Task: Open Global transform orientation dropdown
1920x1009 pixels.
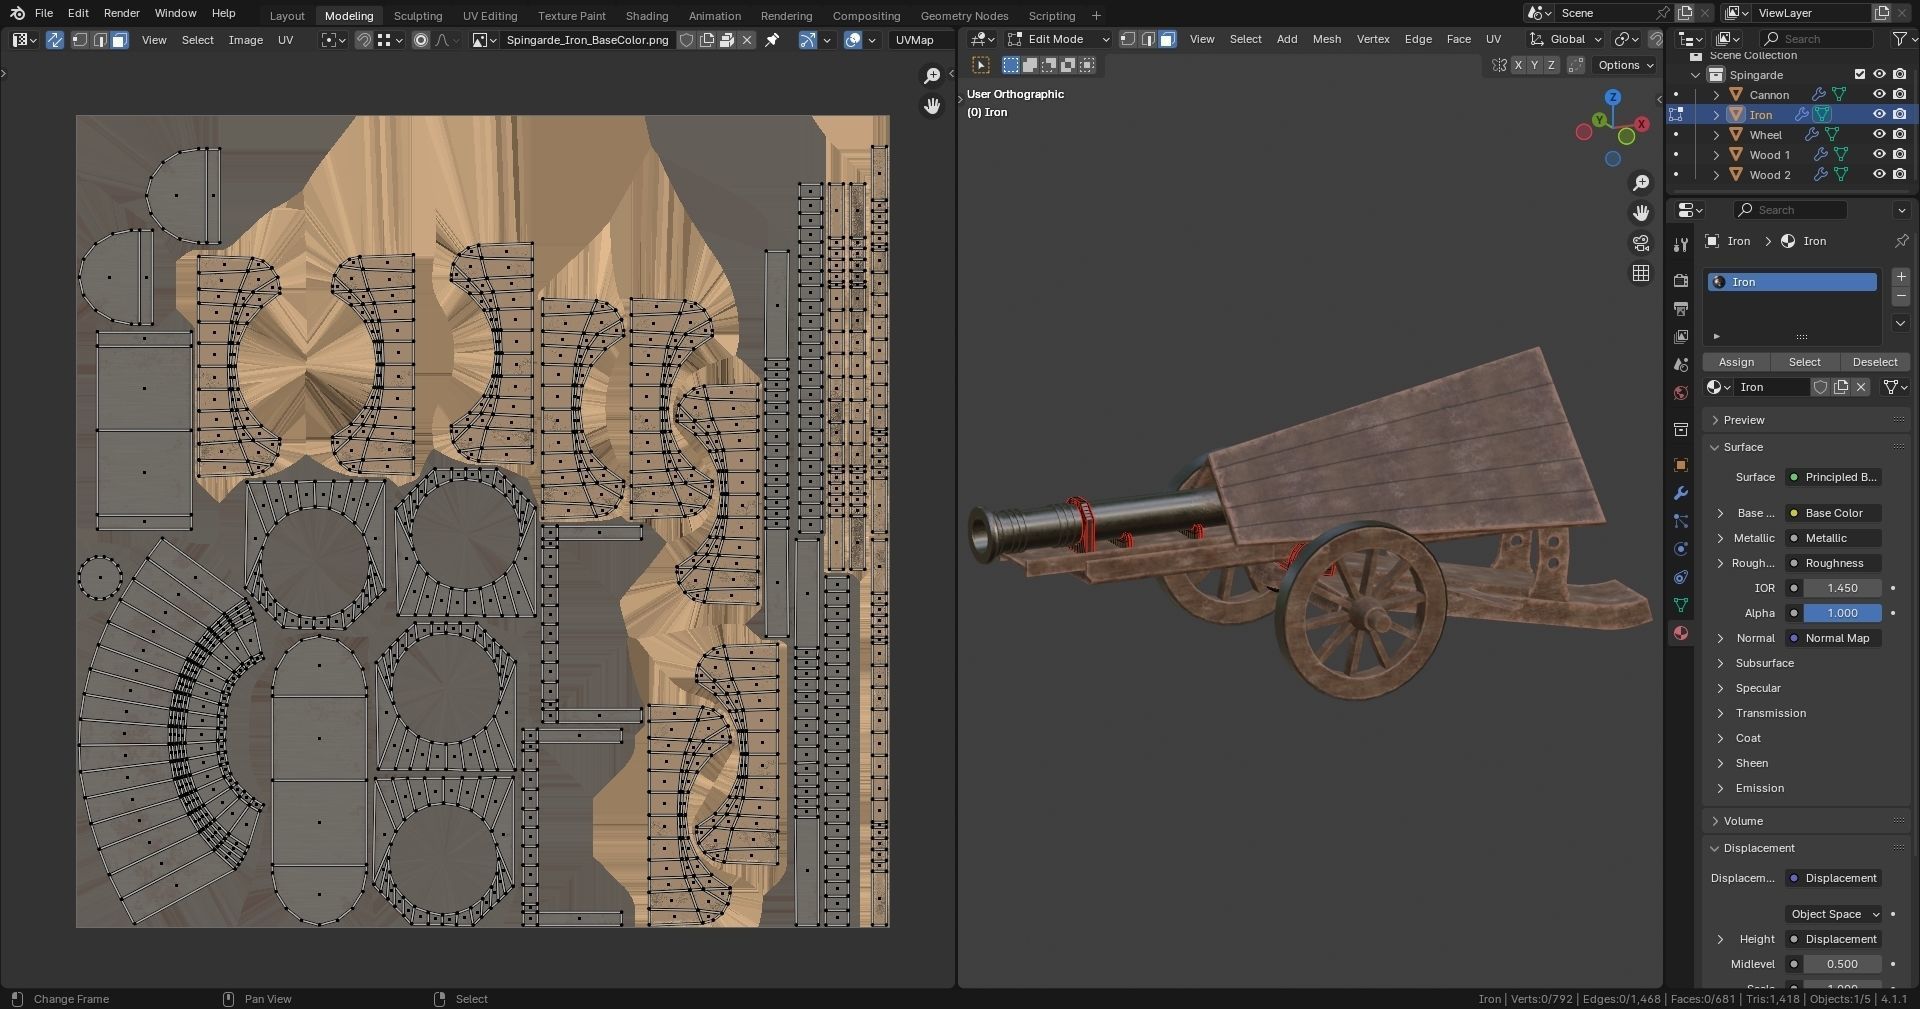Action: (1565, 39)
